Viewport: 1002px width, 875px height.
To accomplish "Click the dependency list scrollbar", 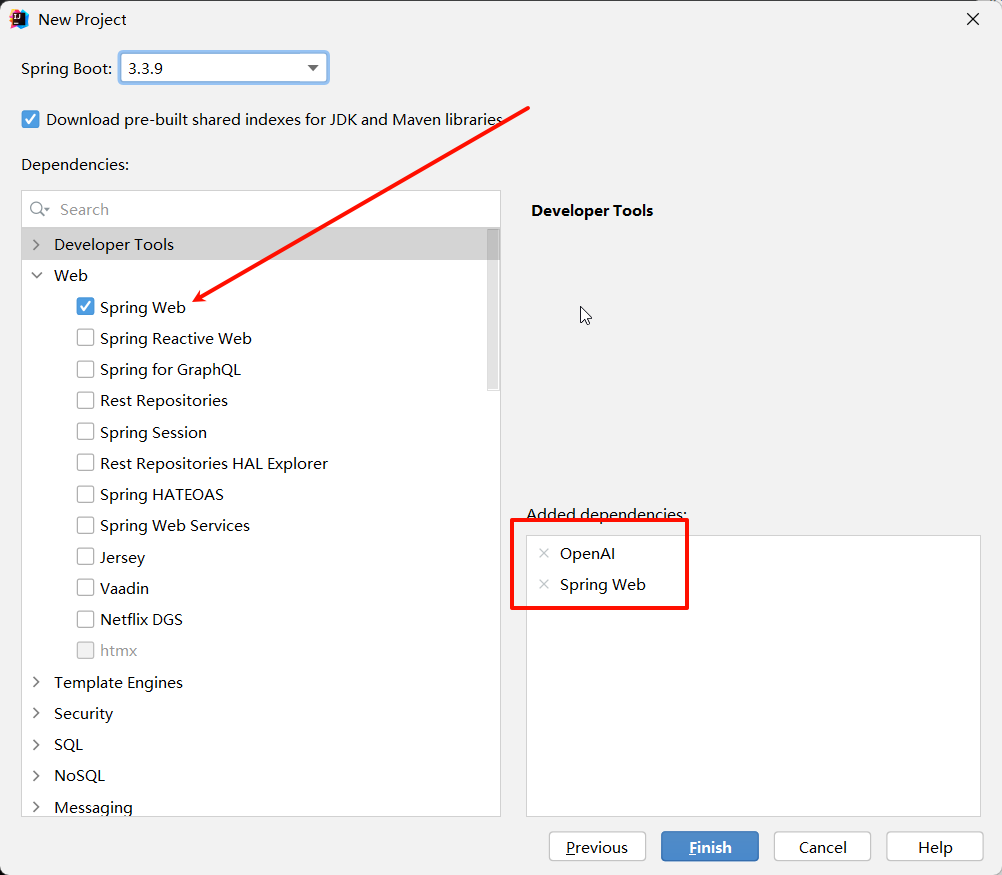I will coord(493,309).
